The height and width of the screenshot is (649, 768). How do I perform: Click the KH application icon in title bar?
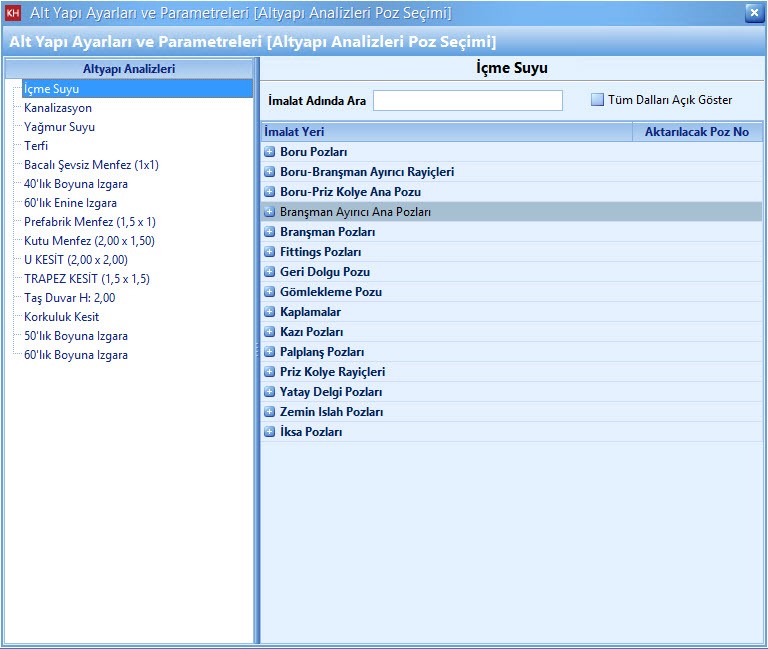click(x=13, y=13)
